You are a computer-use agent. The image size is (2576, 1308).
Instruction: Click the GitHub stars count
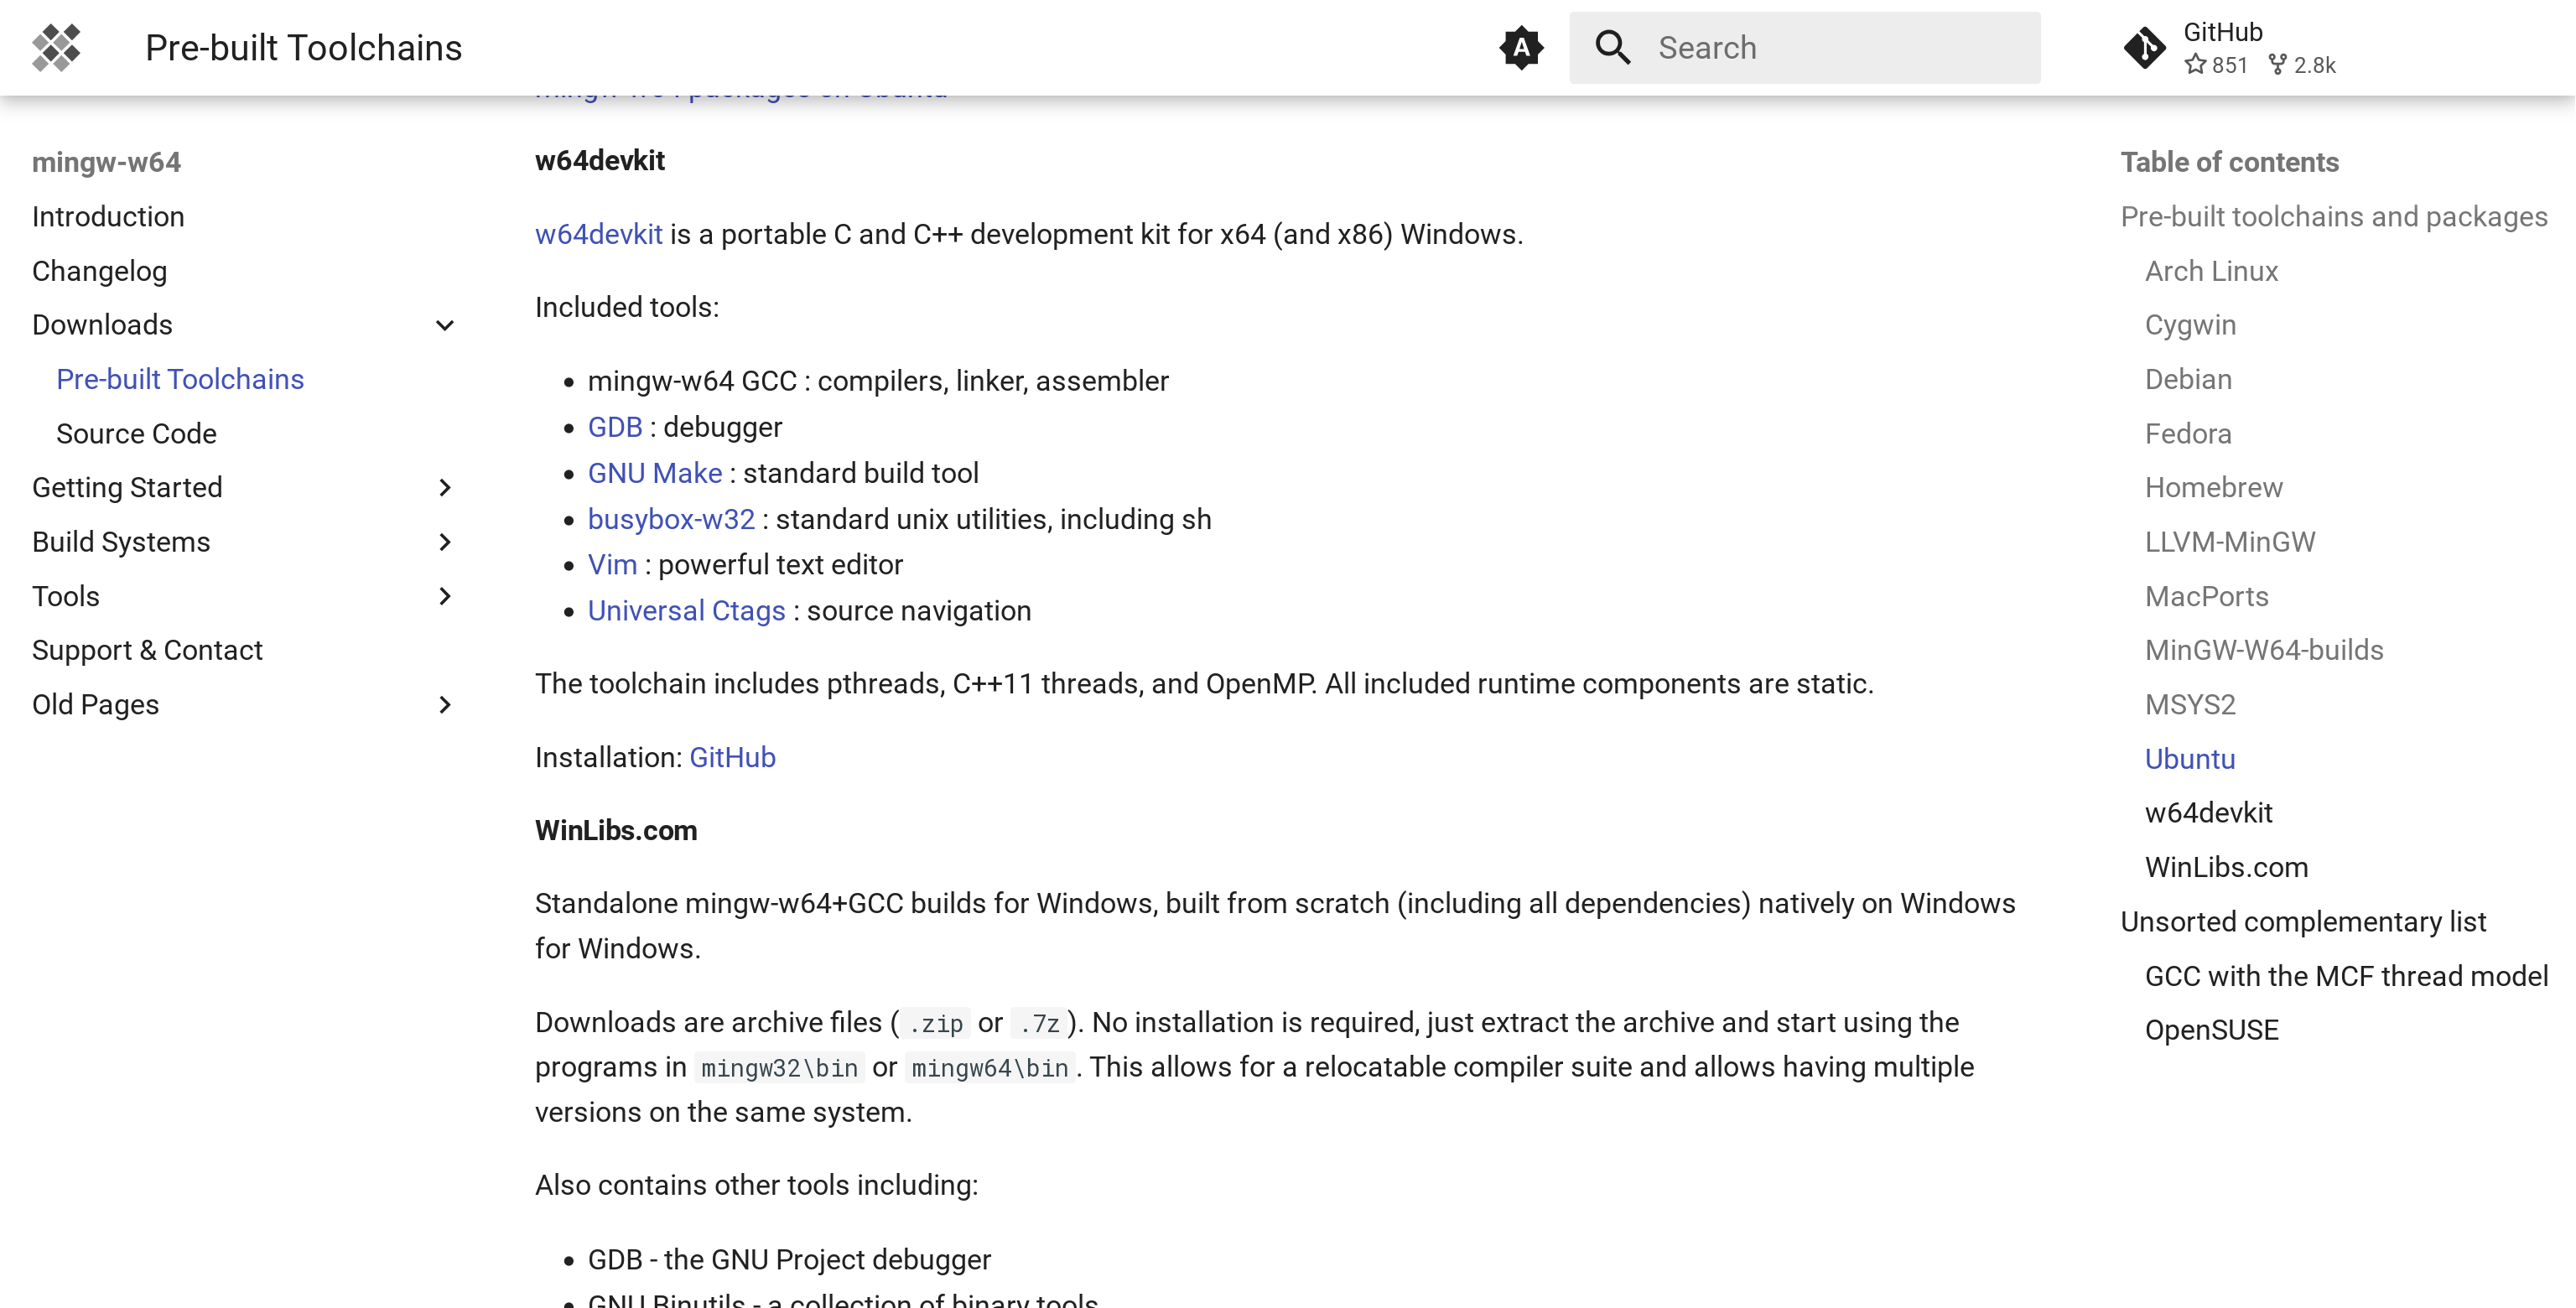tap(2216, 65)
